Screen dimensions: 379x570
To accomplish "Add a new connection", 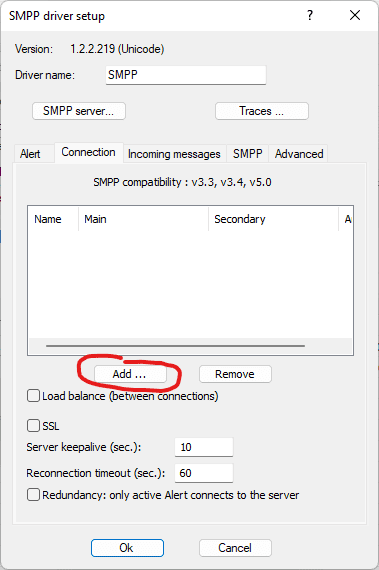I will 130,374.
